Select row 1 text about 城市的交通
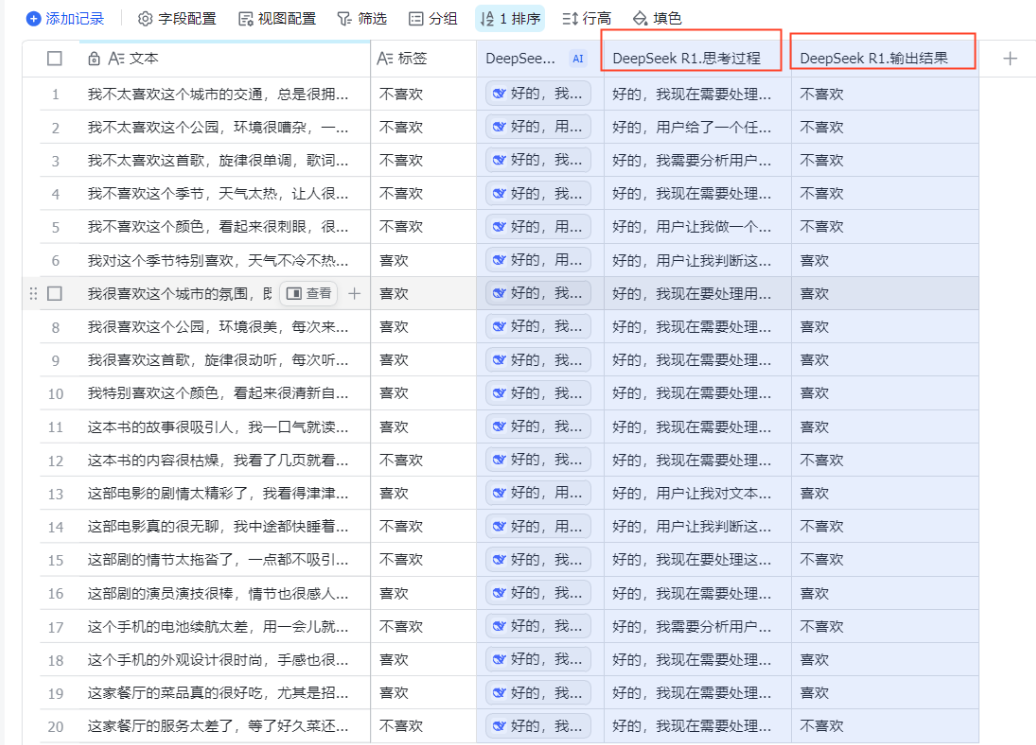 click(x=218, y=94)
